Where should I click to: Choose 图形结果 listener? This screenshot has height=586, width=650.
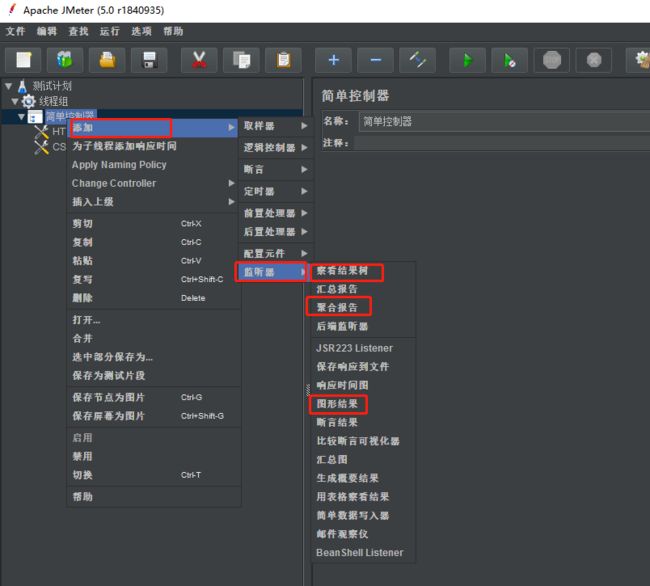point(363,404)
